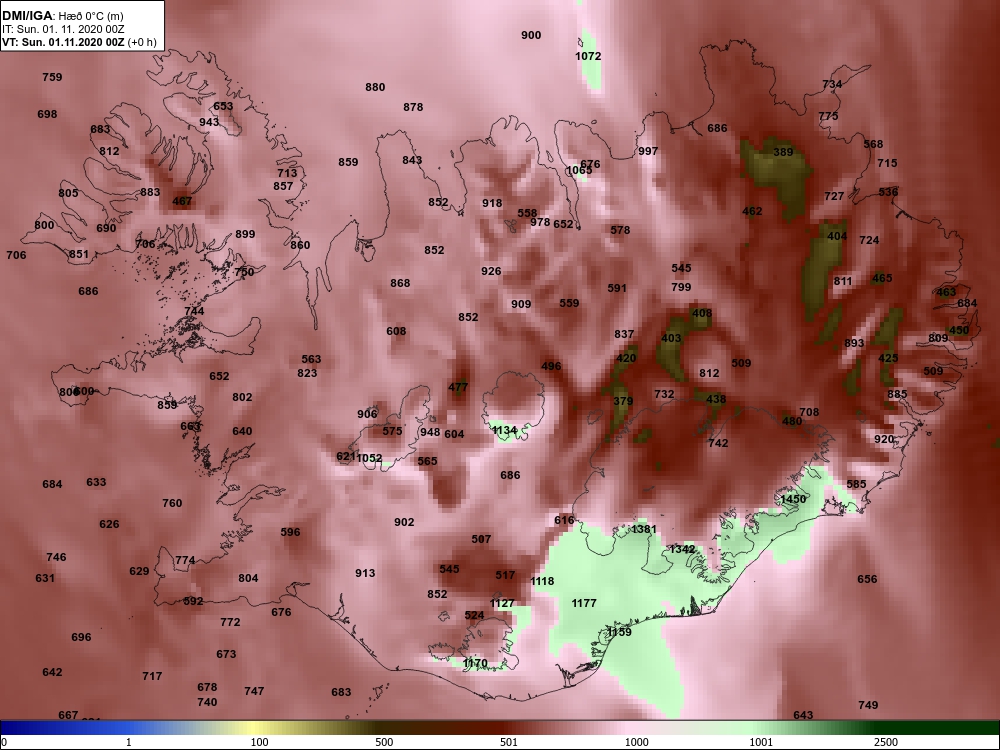Click the 100 label on the color scale
The image size is (1000, 750).
259,742
